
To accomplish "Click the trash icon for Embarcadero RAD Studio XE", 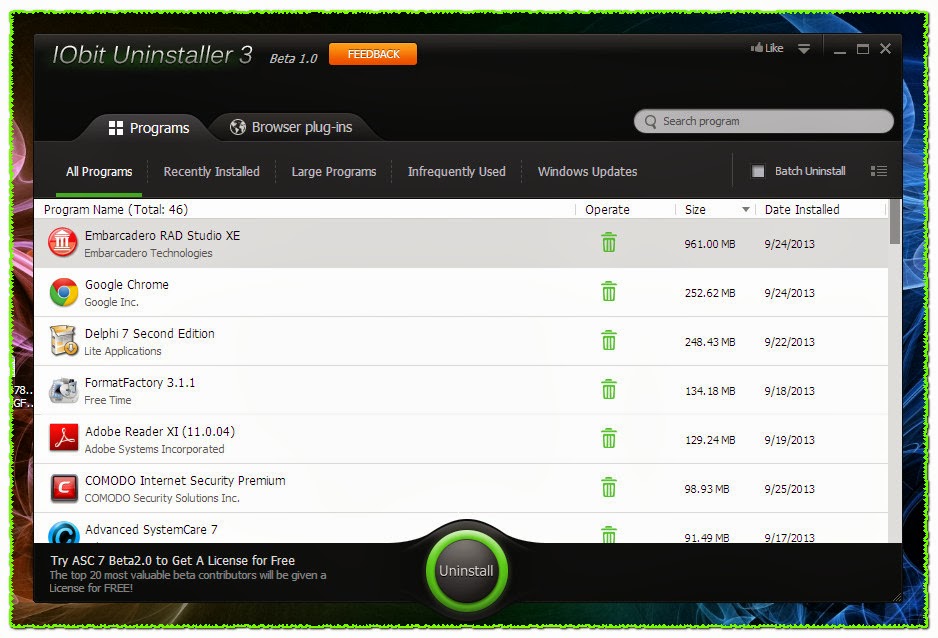I will 608,243.
